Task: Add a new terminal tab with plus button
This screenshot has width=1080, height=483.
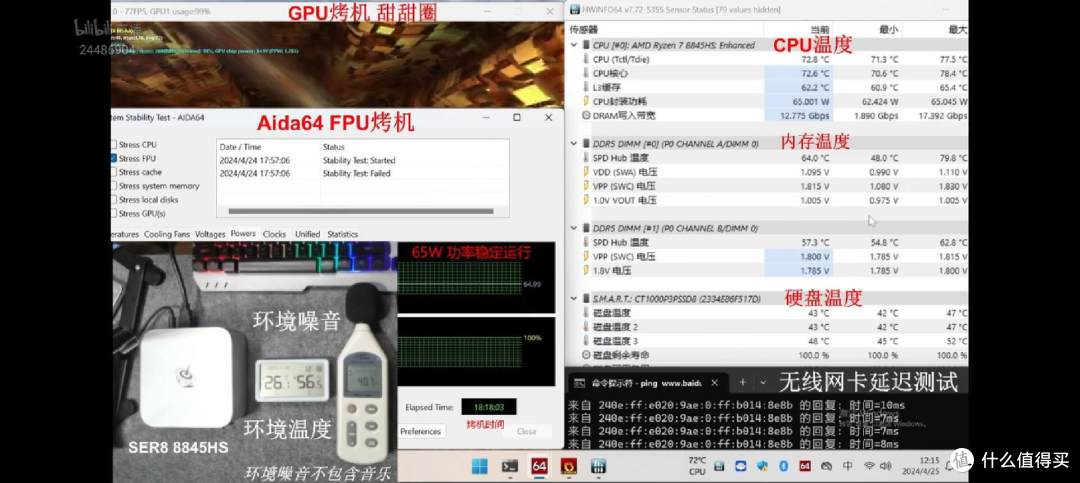Action: coord(742,382)
